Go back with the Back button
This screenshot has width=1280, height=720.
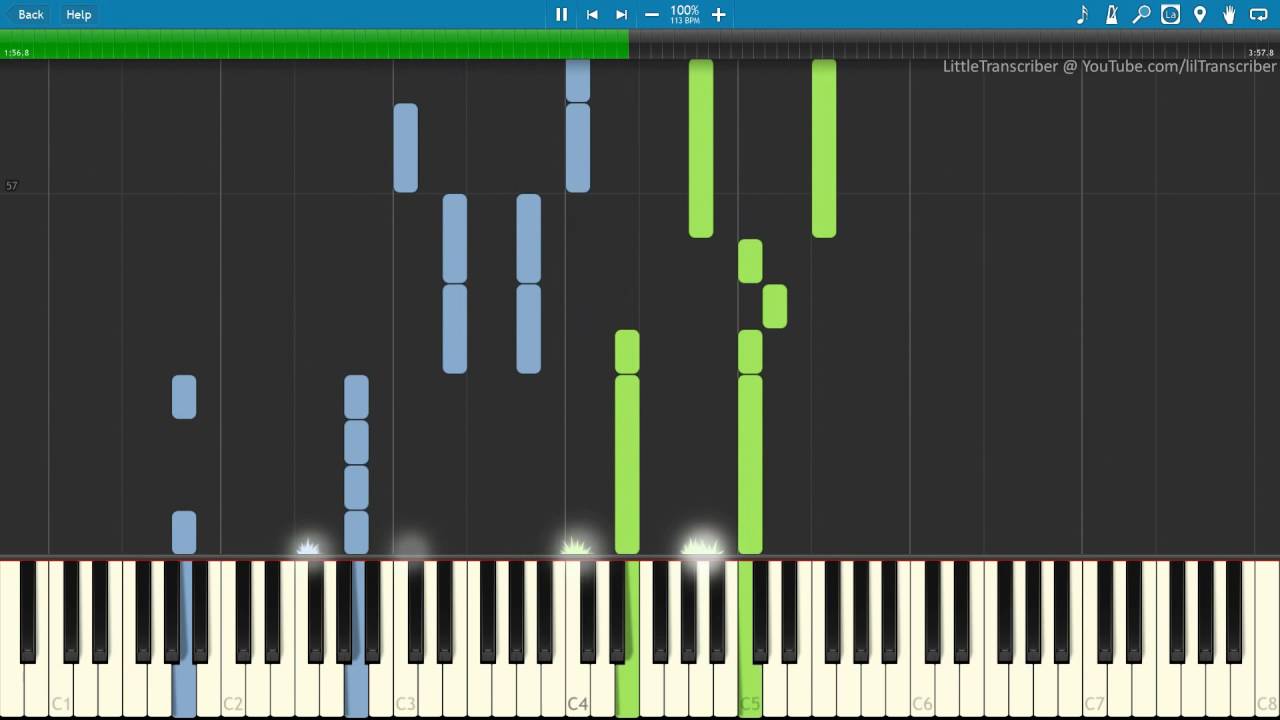(x=26, y=14)
